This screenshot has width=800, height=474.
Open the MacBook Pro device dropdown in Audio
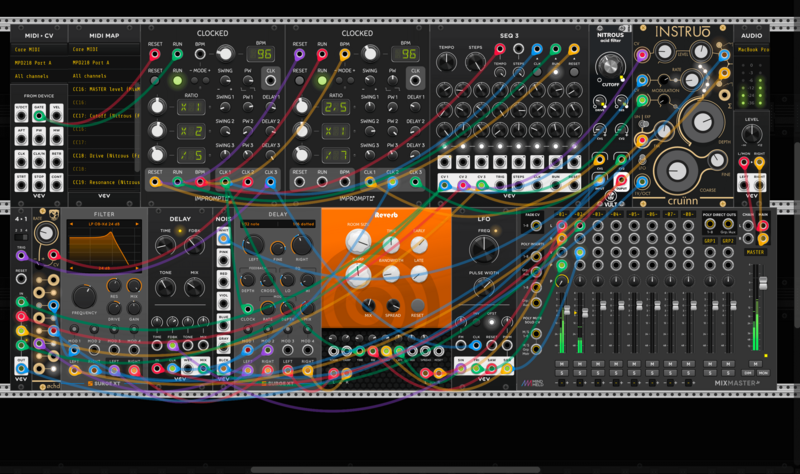[752, 48]
